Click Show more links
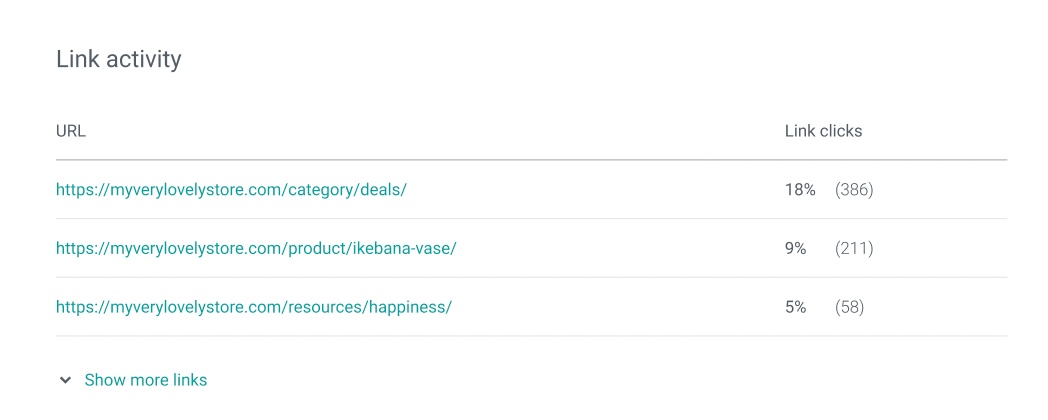This screenshot has width=1048, height=420. point(146,381)
